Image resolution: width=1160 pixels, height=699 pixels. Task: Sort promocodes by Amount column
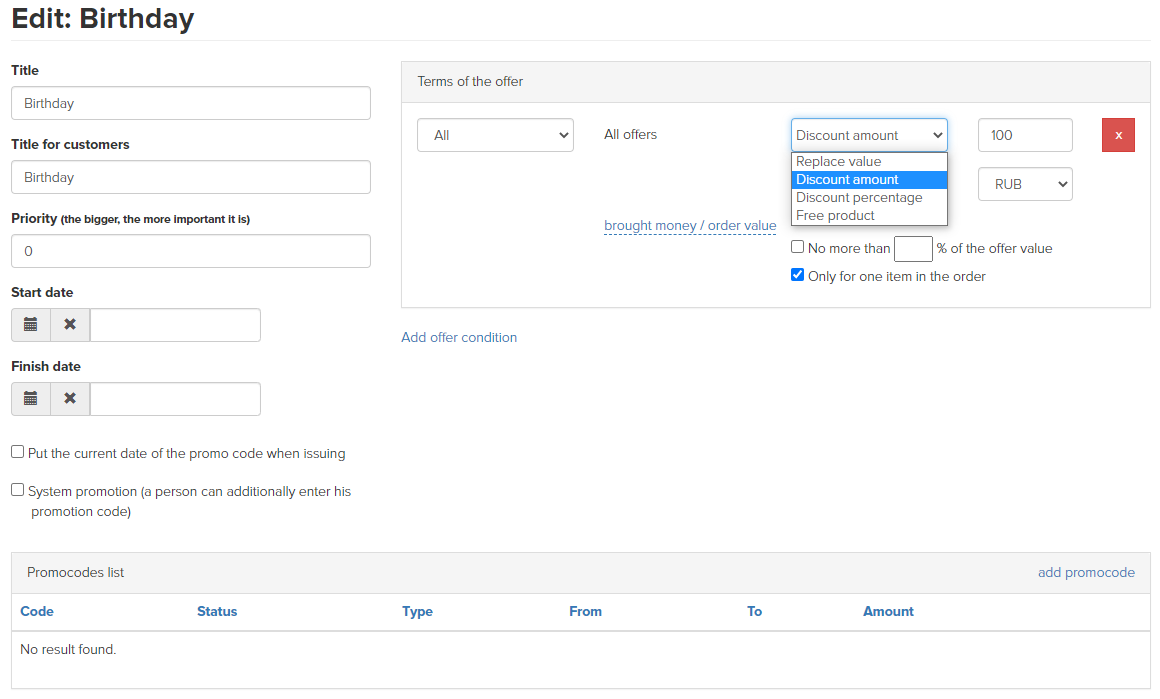tap(888, 612)
